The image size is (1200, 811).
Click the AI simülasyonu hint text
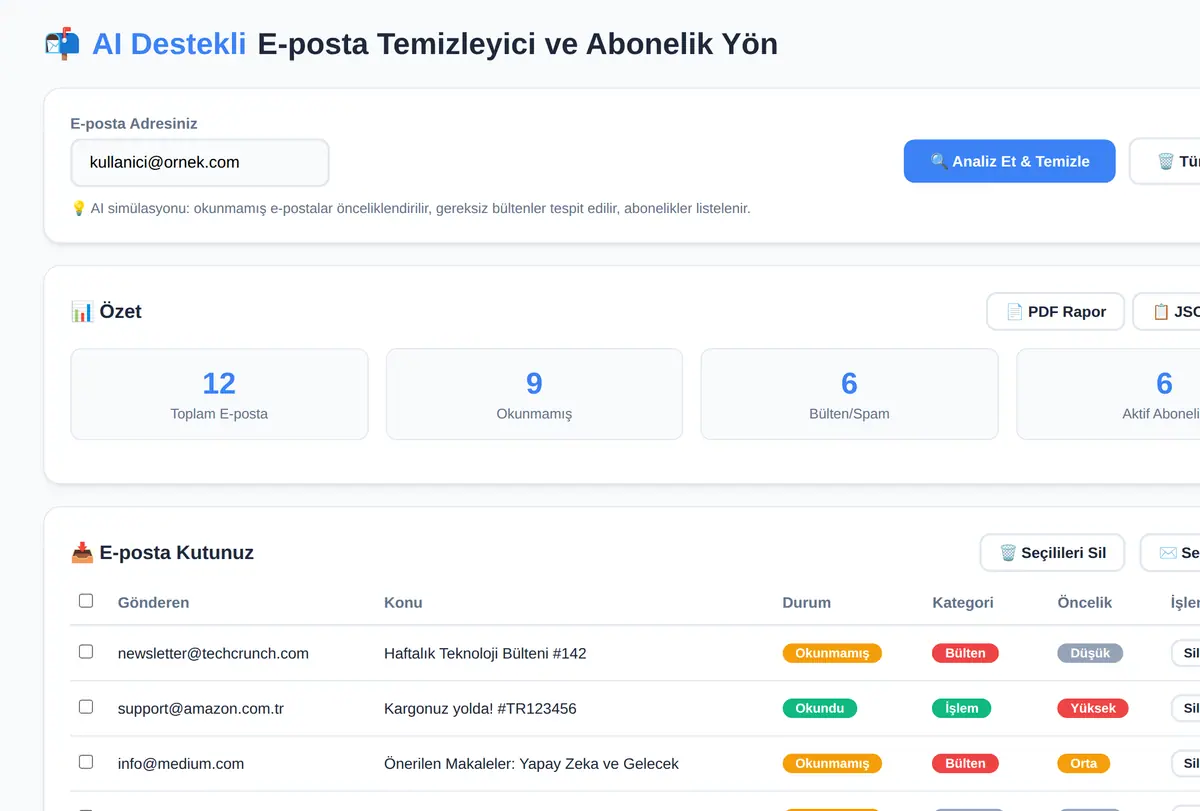pos(410,208)
